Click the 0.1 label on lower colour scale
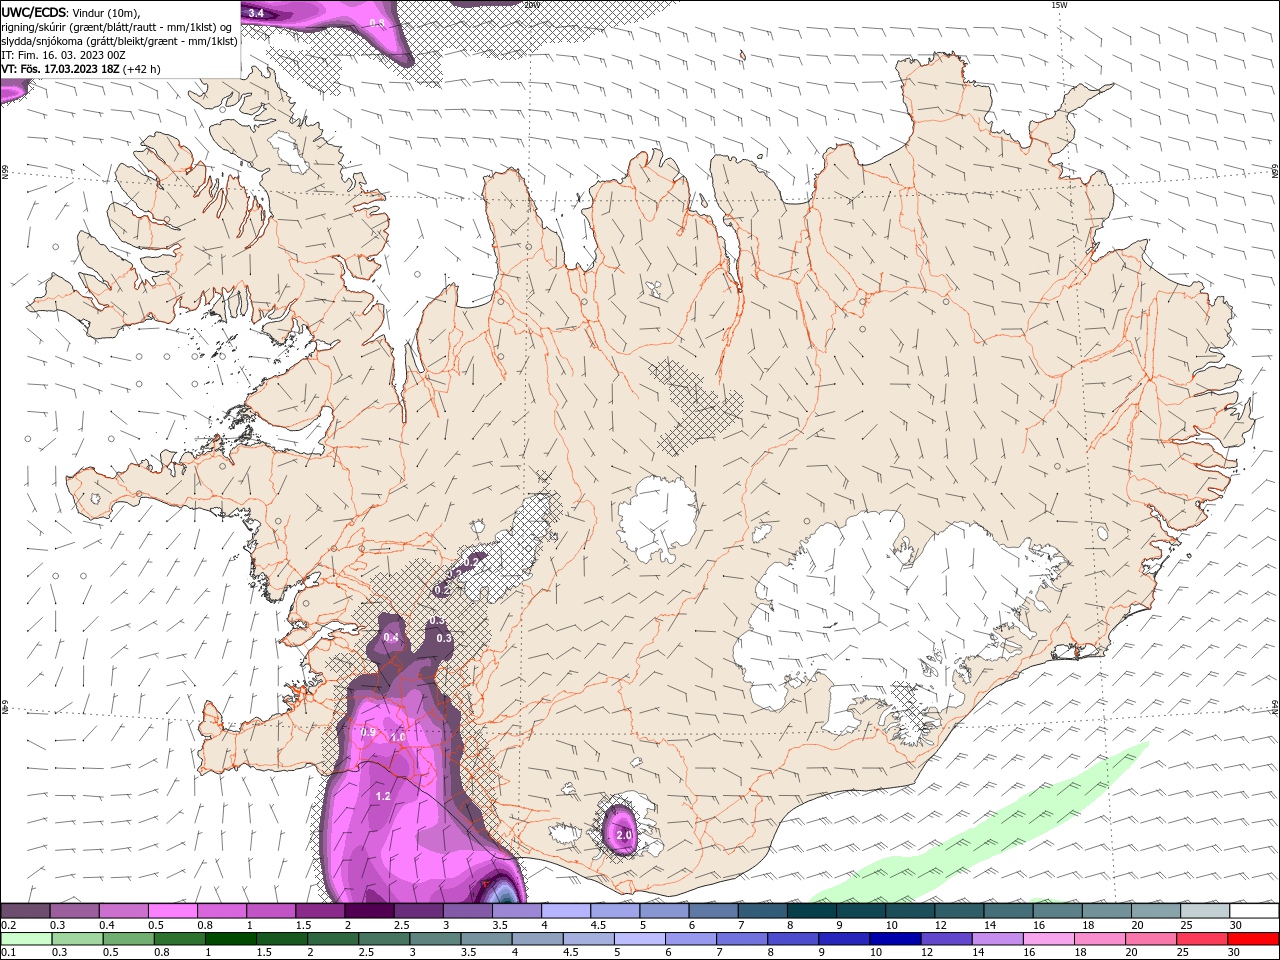1280x960 pixels. point(8,953)
